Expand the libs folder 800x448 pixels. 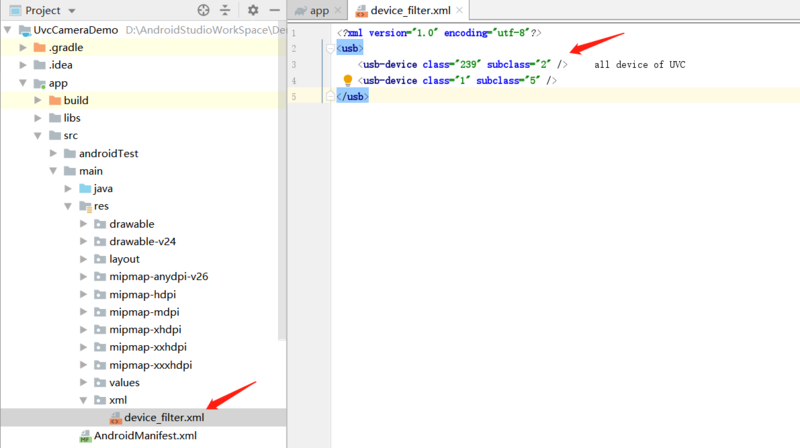click(38, 118)
